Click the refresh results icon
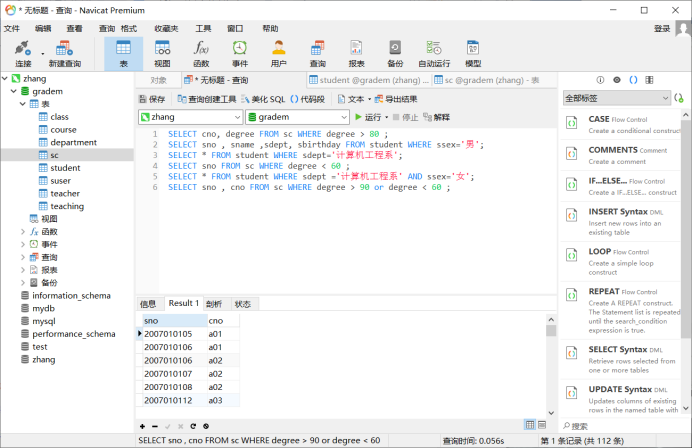This screenshot has width=692, height=448. 193,426
